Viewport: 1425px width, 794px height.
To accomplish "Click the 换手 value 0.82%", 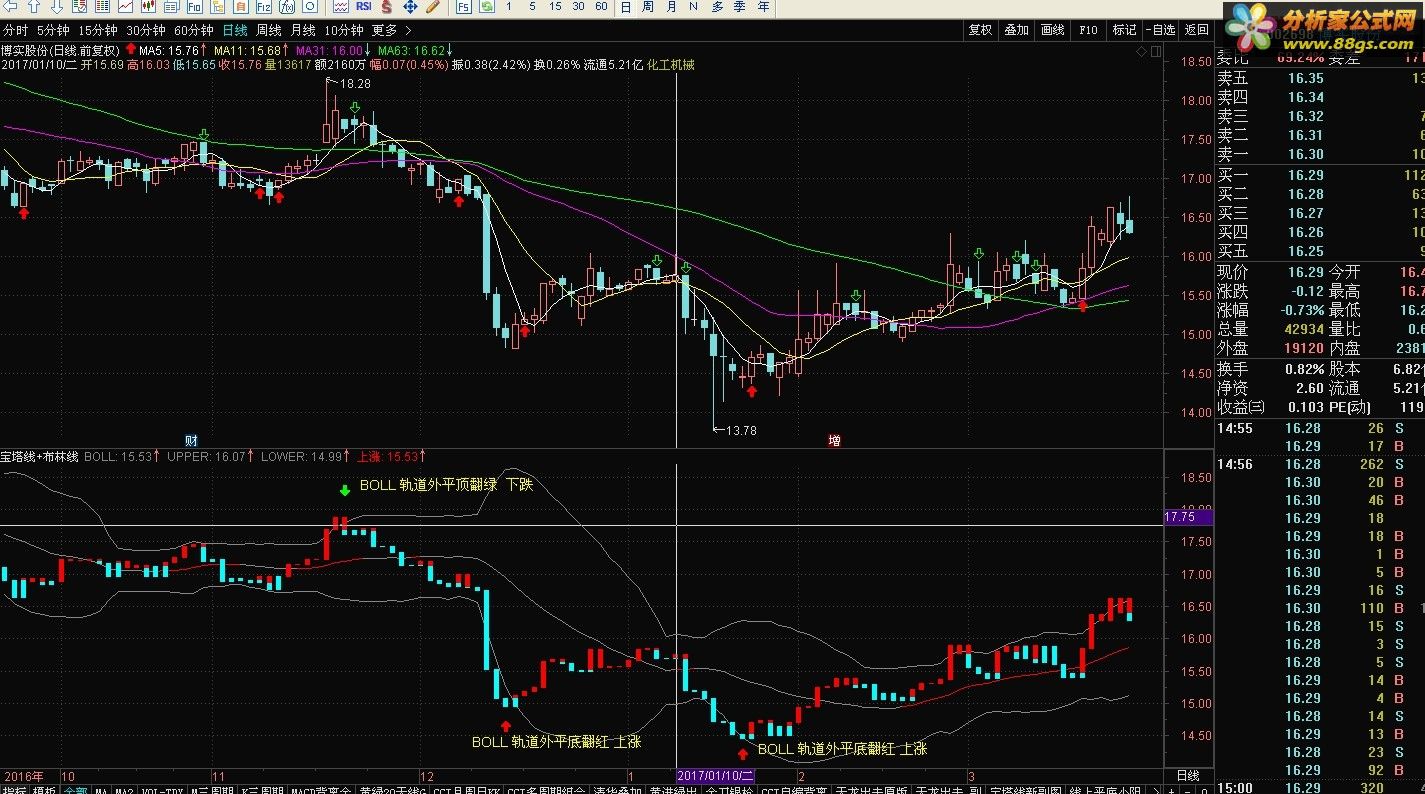I will tap(1305, 369).
